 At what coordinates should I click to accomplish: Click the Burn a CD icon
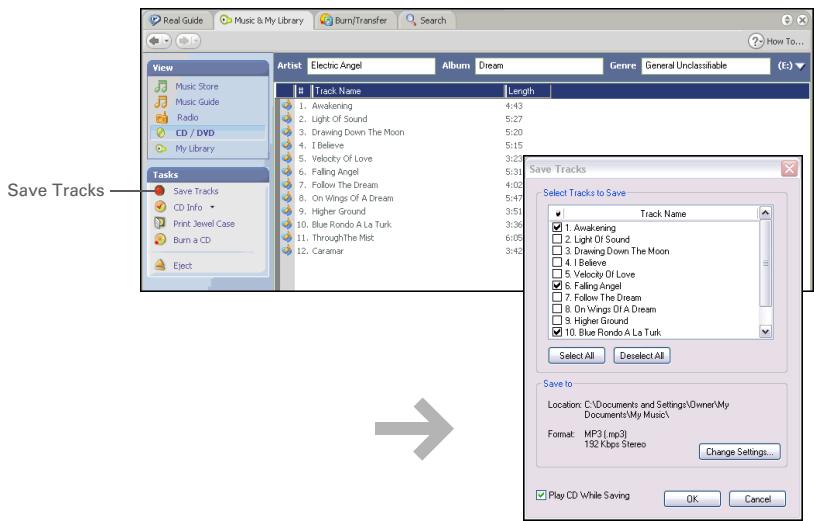point(160,240)
